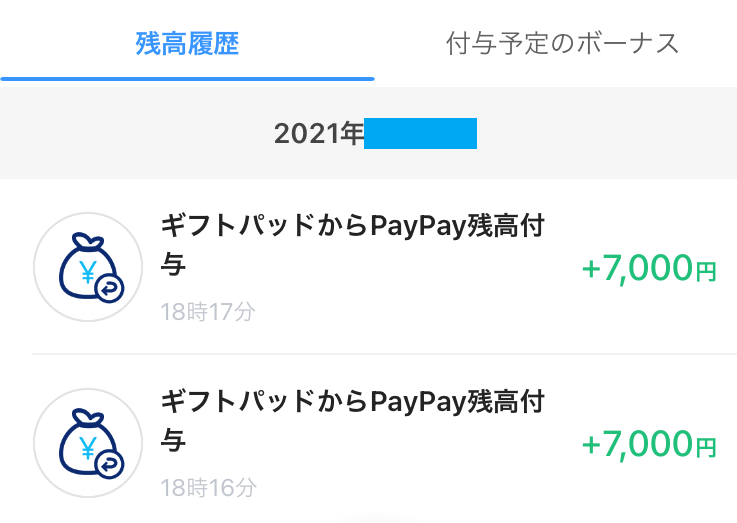Click the blue active-tab underline indicator
The width and height of the screenshot is (737, 523).
187,79
